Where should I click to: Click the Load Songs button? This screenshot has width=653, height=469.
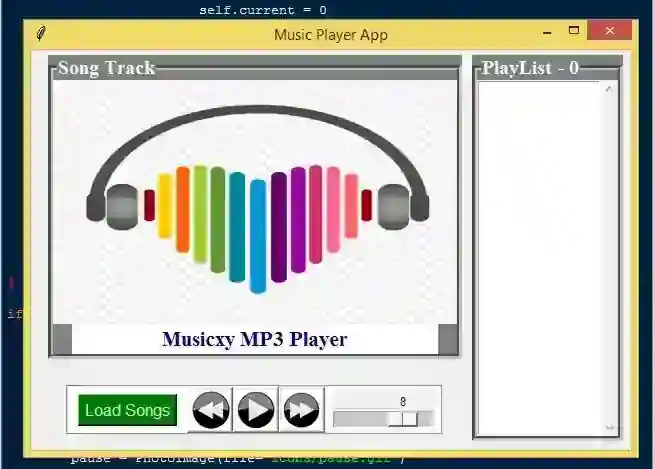pos(127,410)
